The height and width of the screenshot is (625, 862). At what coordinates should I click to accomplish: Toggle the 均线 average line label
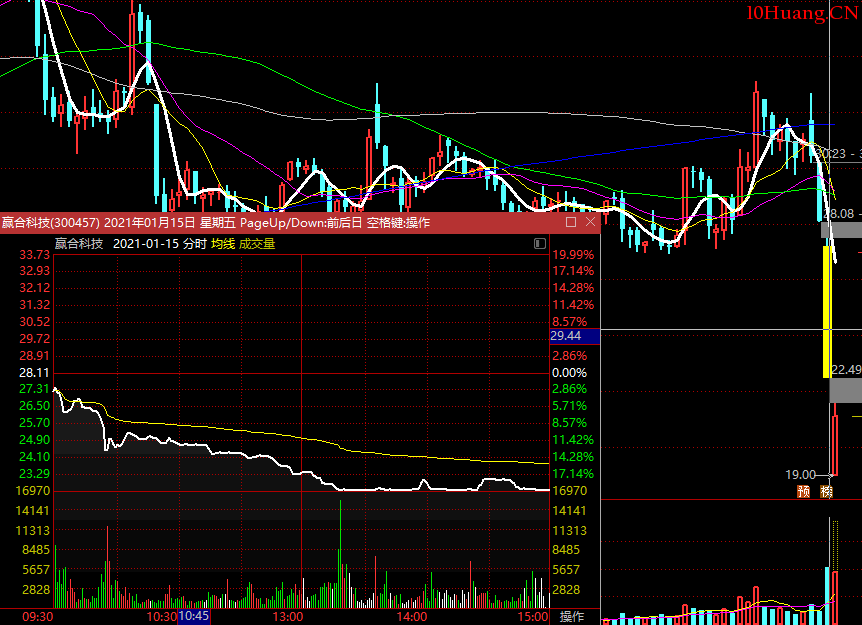(222, 243)
